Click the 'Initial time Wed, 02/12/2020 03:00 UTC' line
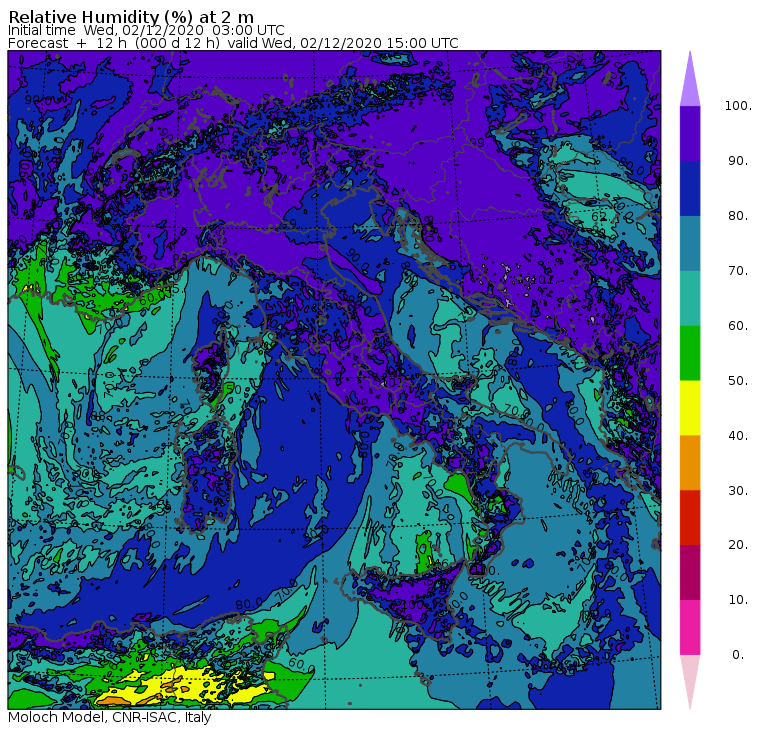760x731 pixels. (x=146, y=30)
